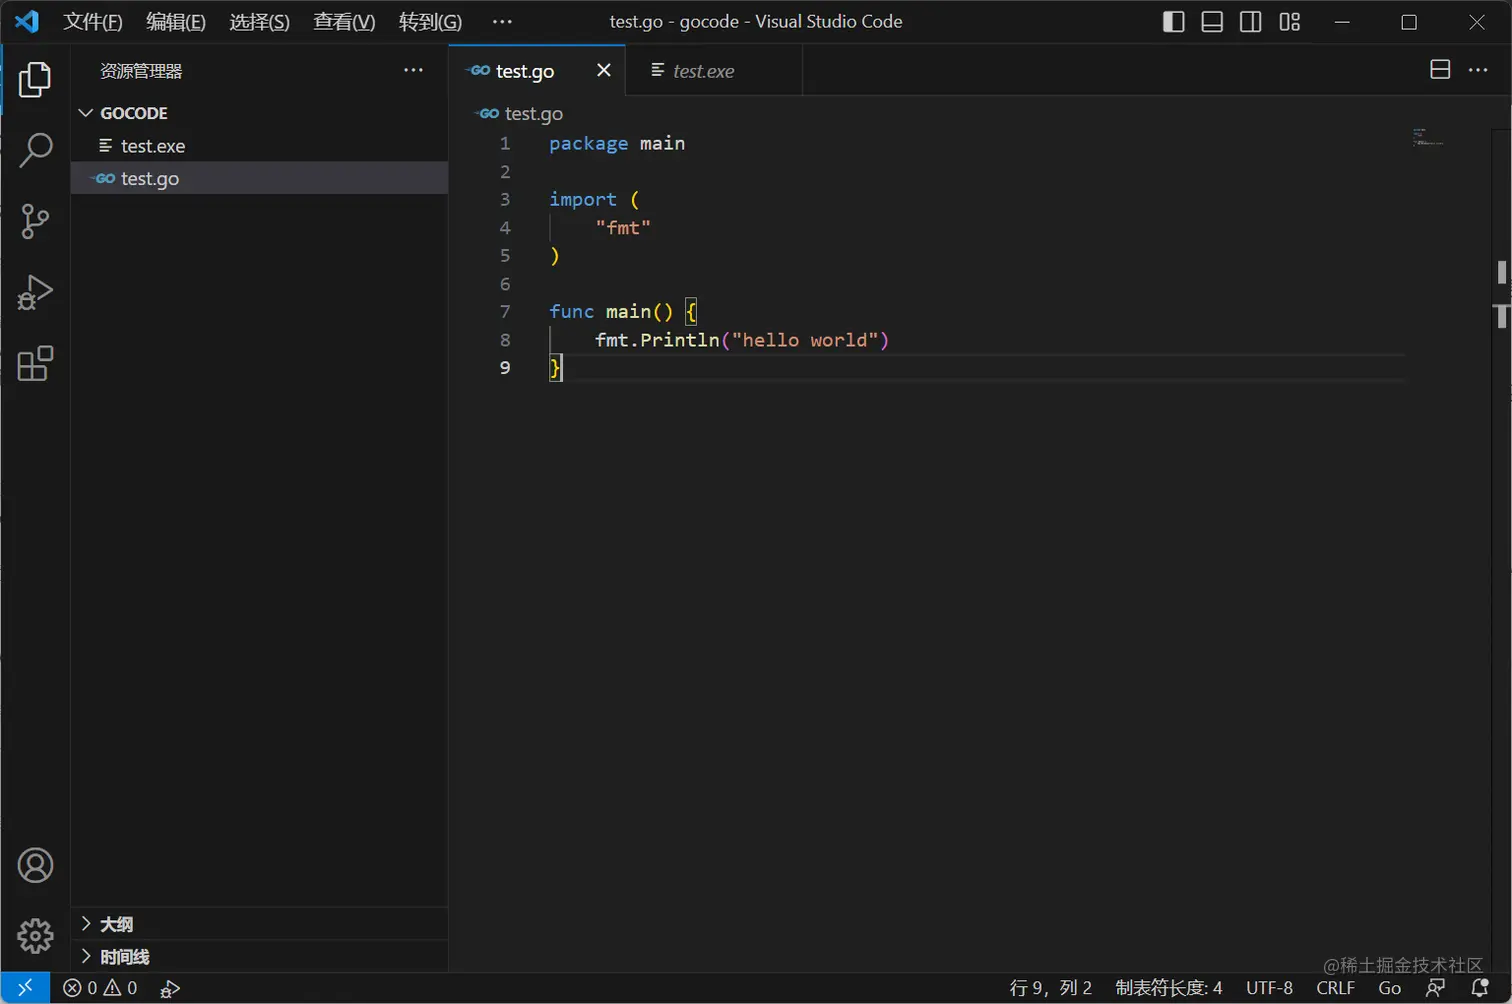The width and height of the screenshot is (1512, 1004).
Task: Select test.exe in the file tree
Action: click(152, 146)
